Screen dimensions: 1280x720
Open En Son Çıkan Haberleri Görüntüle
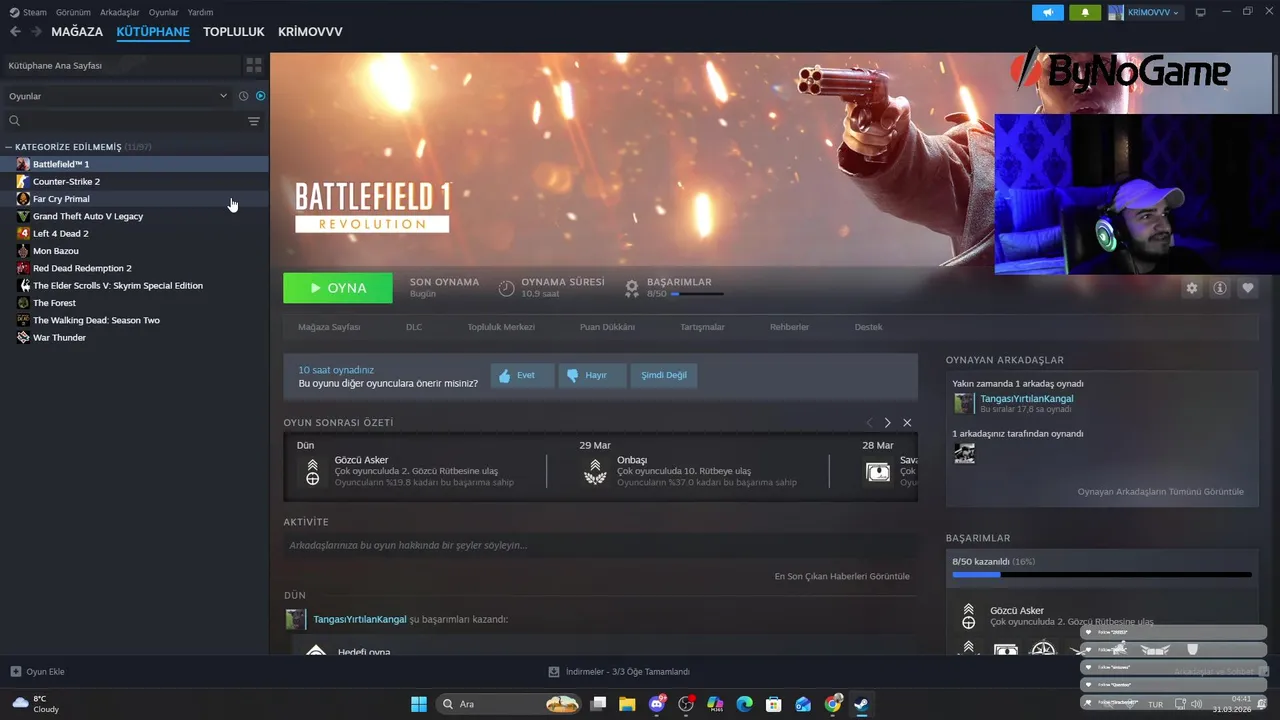842,577
